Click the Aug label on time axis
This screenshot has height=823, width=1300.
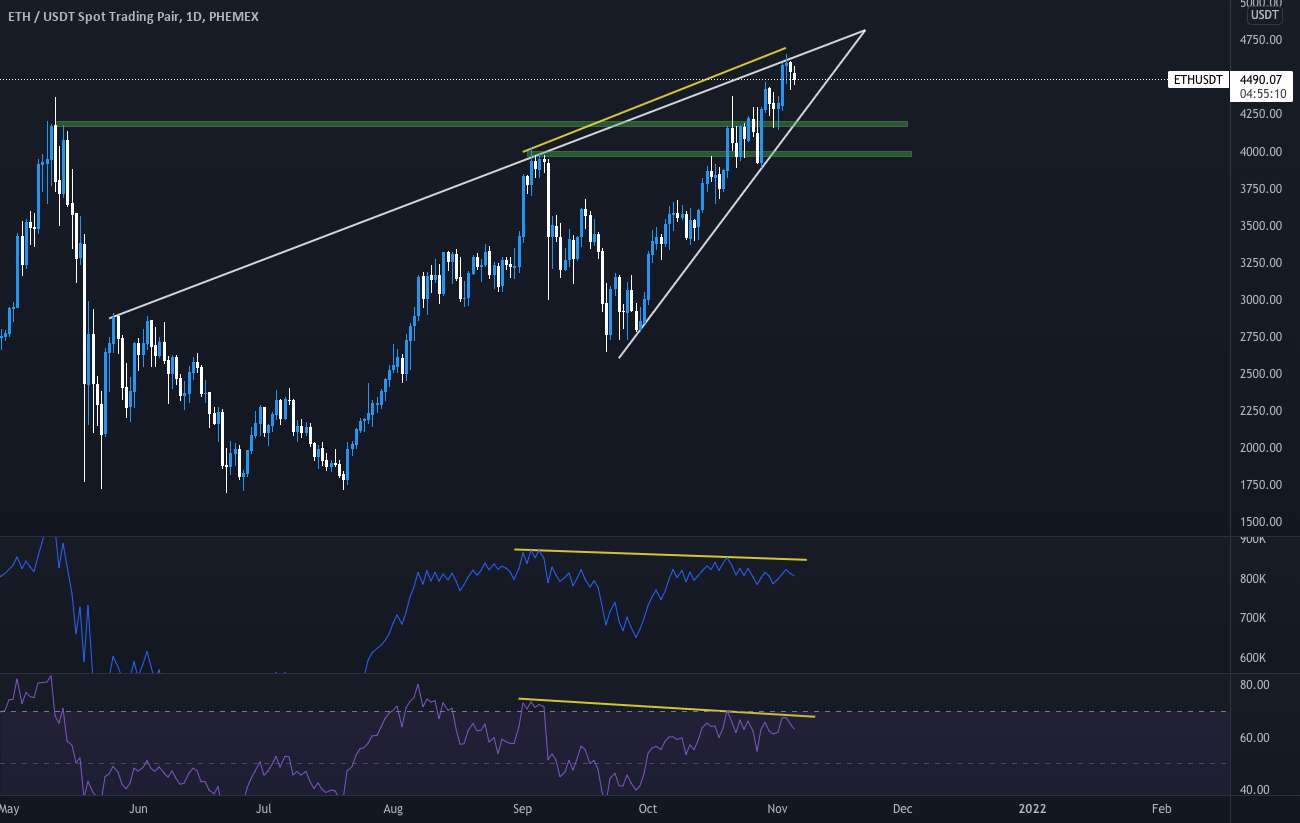394,808
